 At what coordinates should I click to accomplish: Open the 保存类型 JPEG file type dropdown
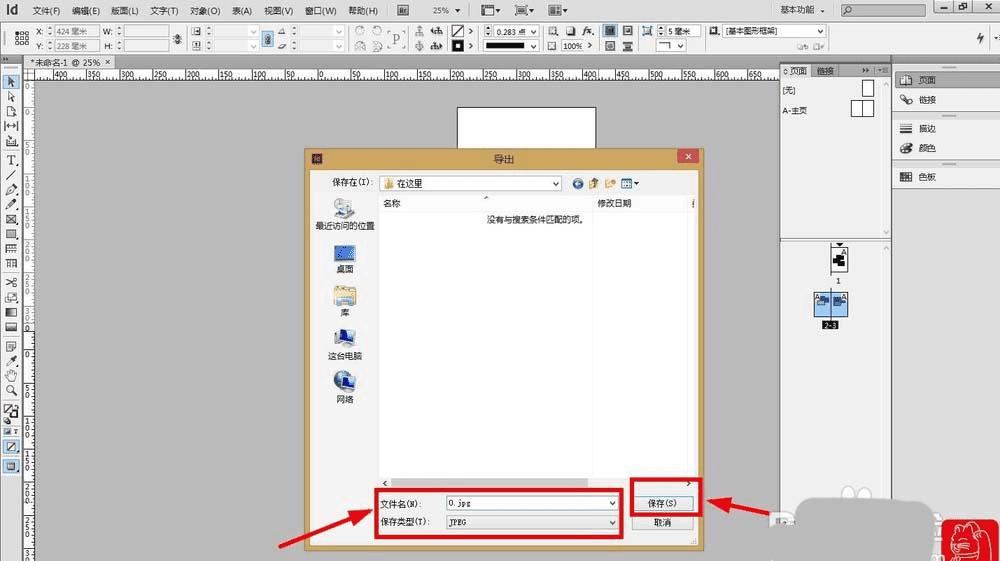coord(532,522)
